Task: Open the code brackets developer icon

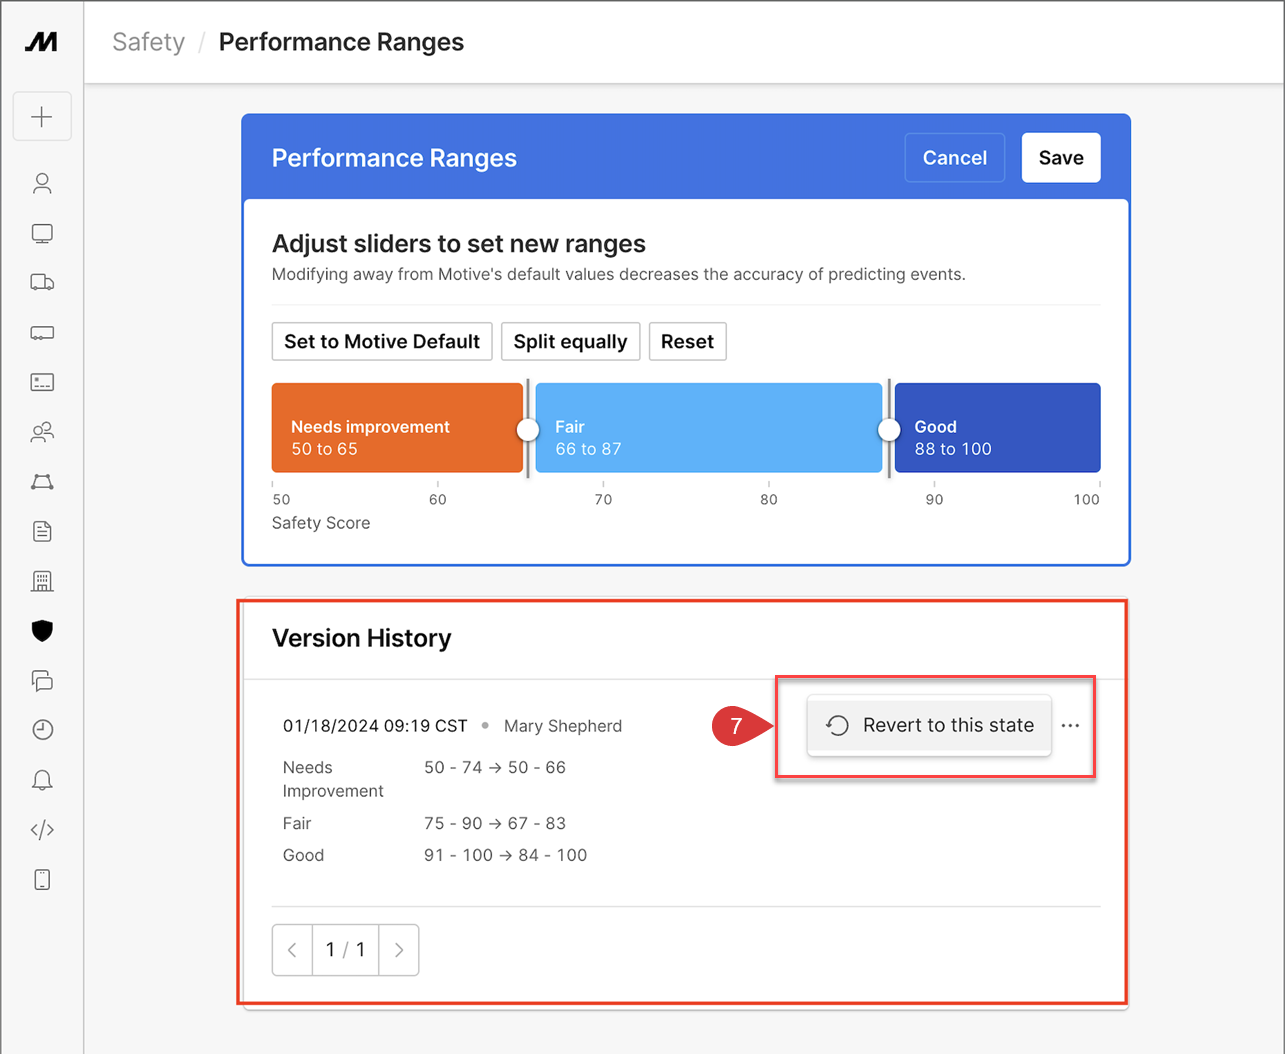Action: point(42,830)
